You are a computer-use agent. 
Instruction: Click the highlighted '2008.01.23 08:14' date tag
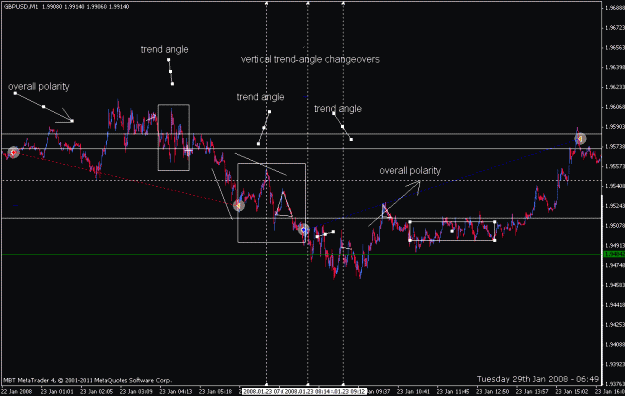pos(308,392)
